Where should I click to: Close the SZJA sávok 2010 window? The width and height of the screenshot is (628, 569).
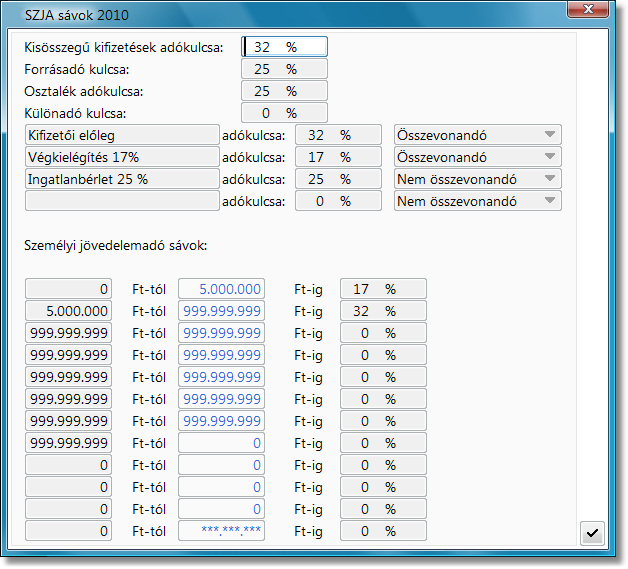(x=588, y=9)
